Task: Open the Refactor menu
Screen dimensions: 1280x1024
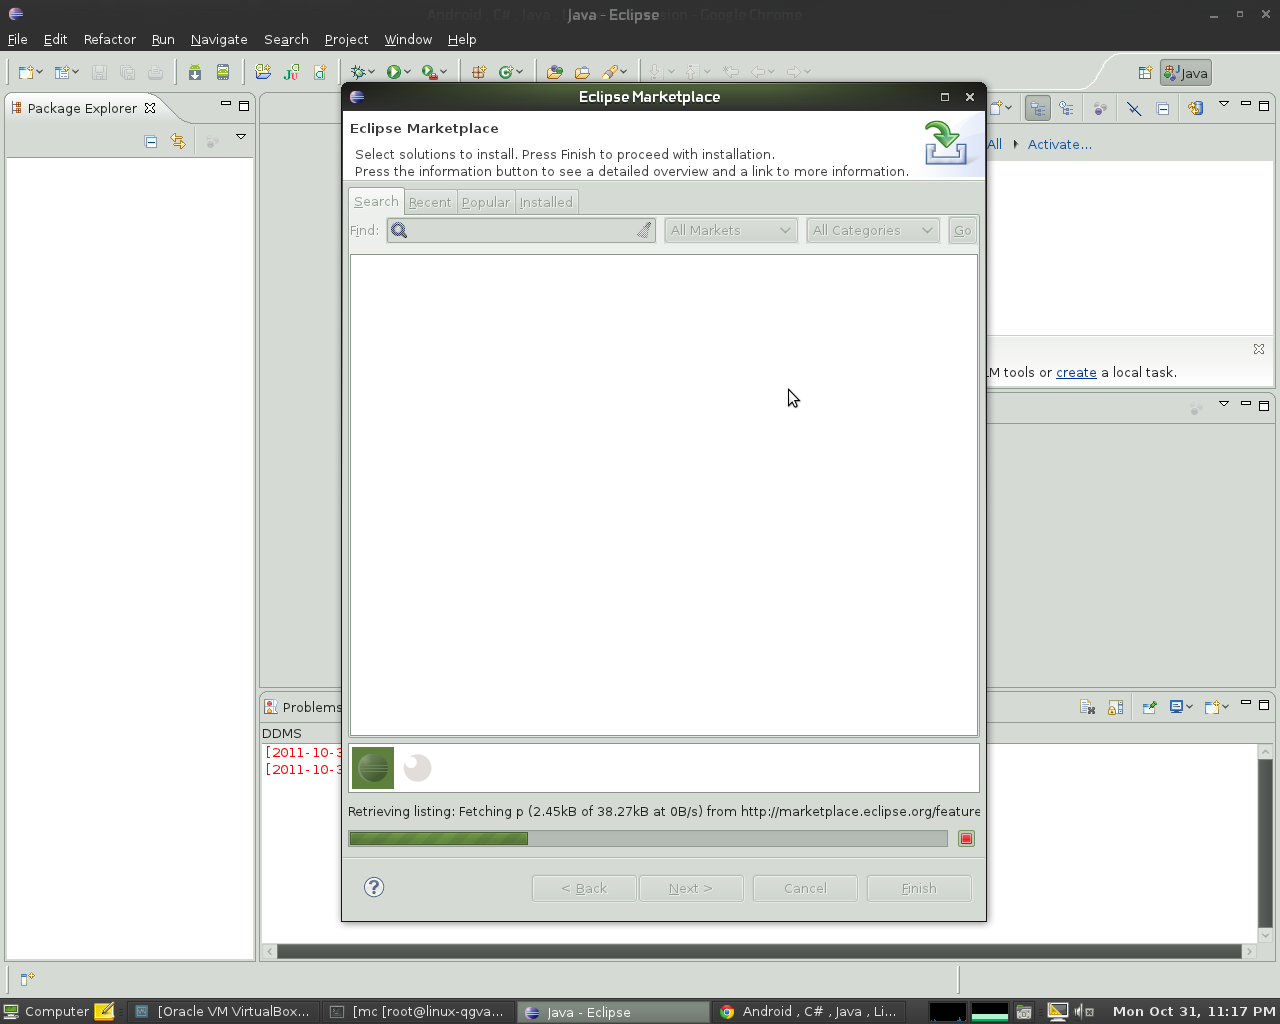Action: [109, 39]
